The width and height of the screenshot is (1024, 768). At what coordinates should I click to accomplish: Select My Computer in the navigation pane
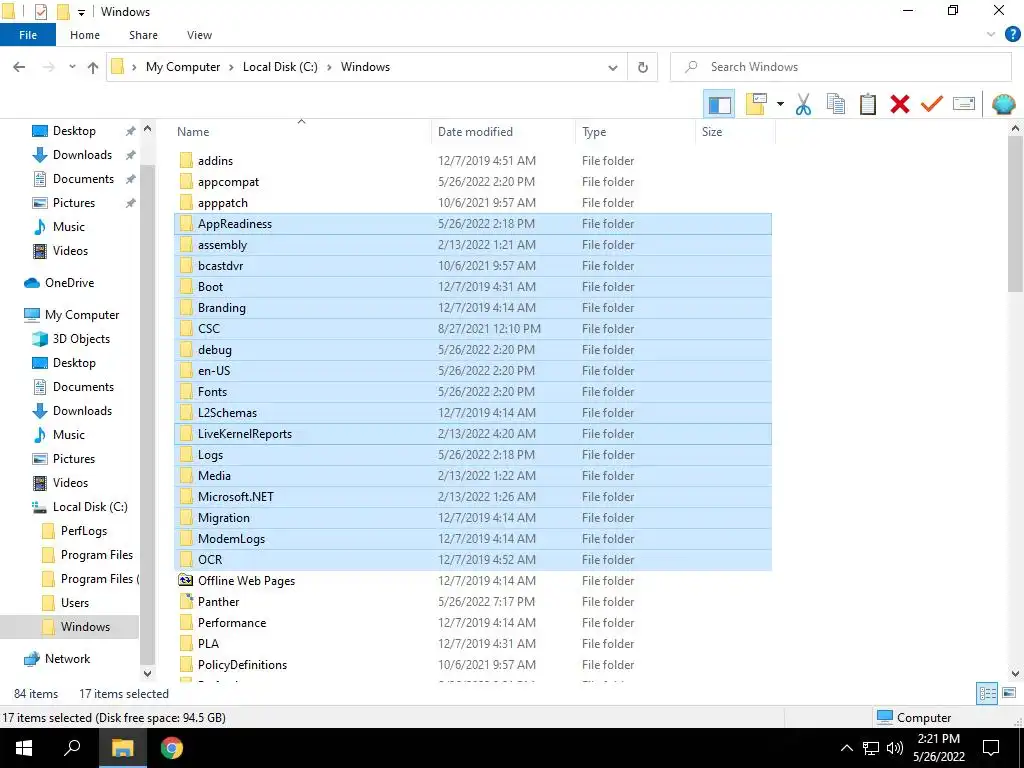82,315
